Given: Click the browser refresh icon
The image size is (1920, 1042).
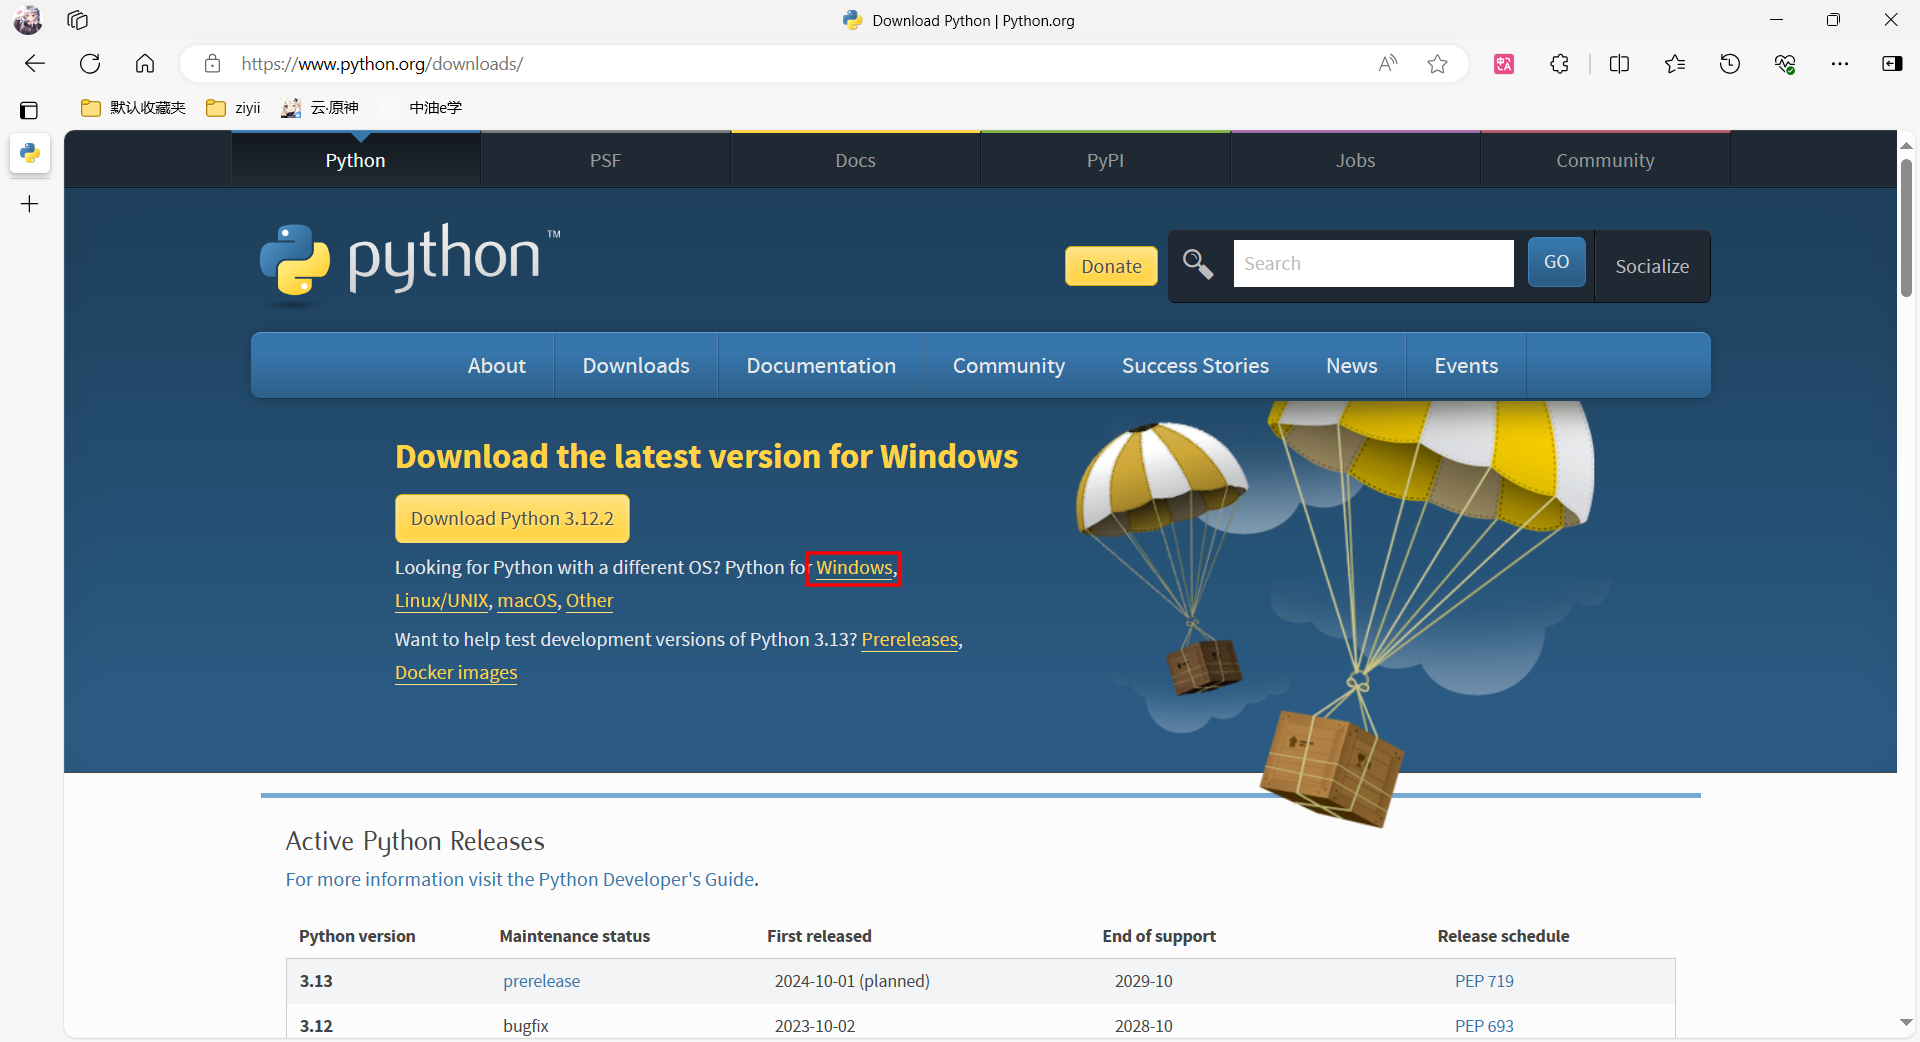Looking at the screenshot, I should point(90,64).
